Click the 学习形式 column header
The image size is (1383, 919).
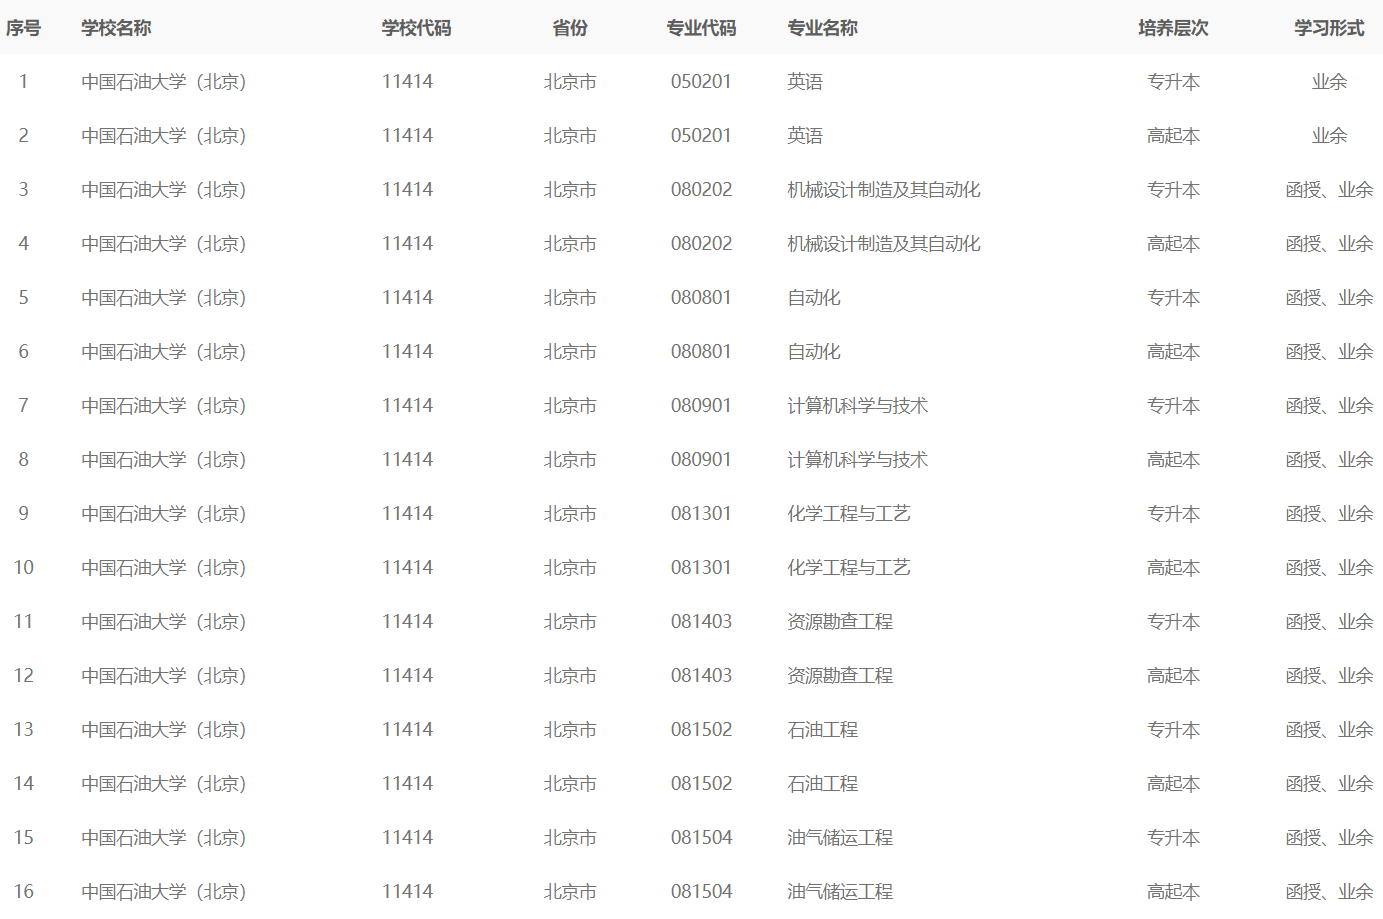point(1329,28)
